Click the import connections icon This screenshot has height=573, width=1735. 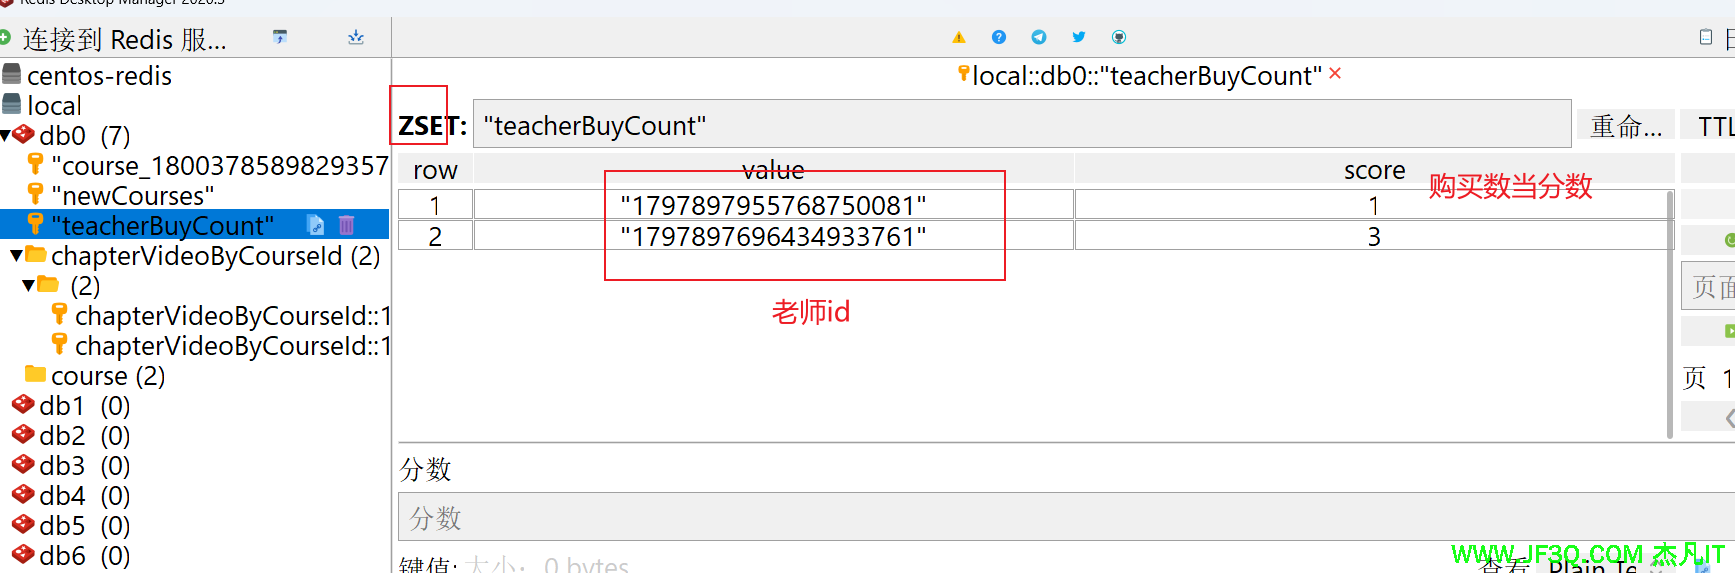tap(280, 37)
